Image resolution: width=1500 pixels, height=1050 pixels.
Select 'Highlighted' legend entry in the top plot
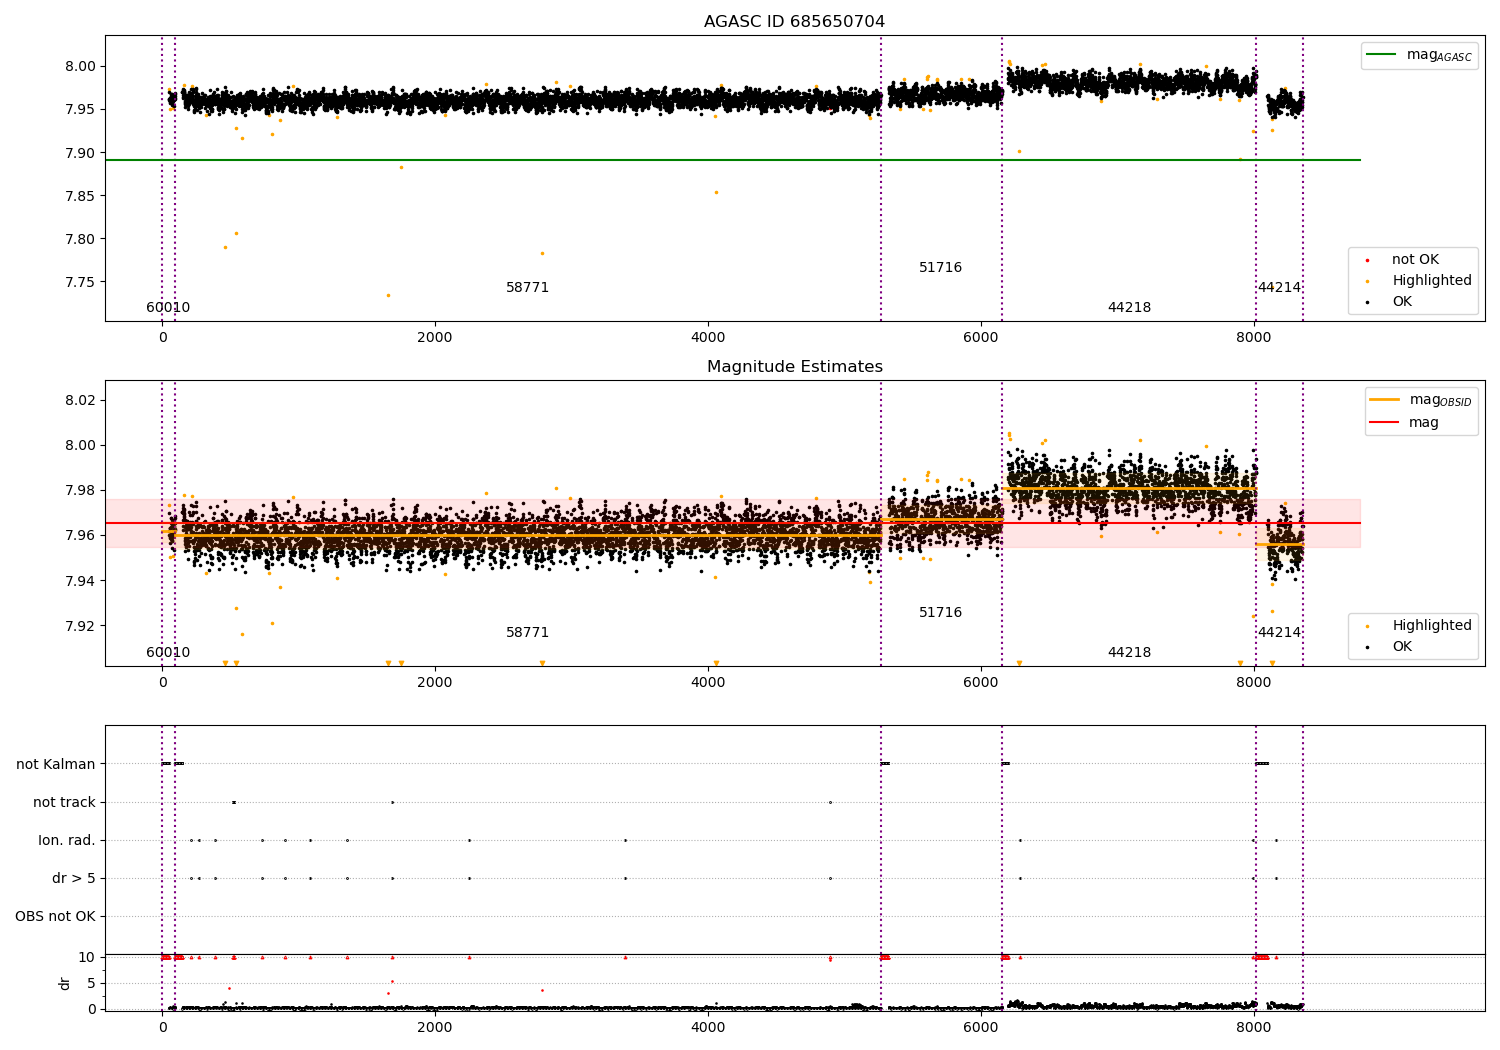point(1431,281)
